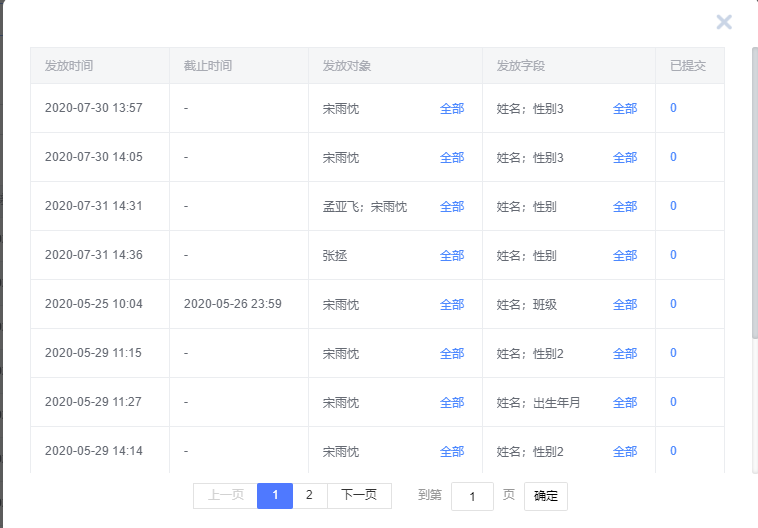This screenshot has width=758, height=528.
Task: Close the dialog with the X icon
Action: (724, 22)
